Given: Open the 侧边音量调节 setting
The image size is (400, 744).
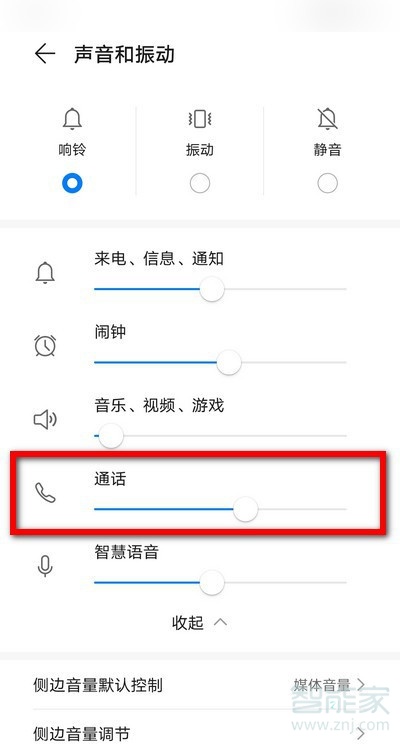Looking at the screenshot, I should click(199, 731).
